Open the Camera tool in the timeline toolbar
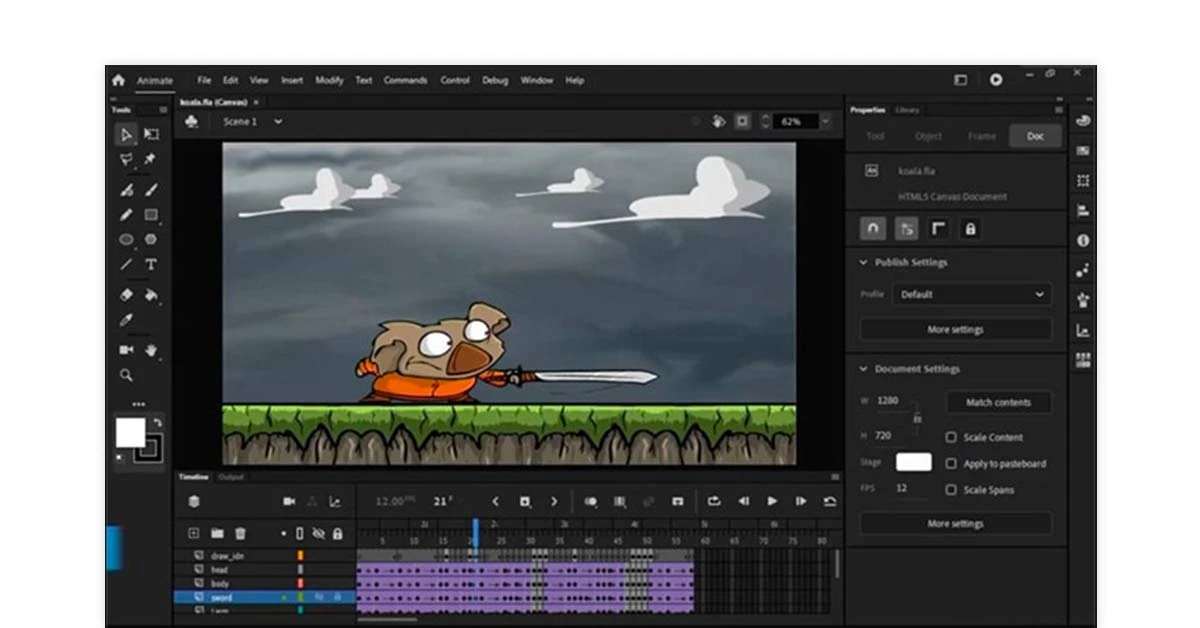This screenshot has width=1200, height=628. (x=290, y=502)
